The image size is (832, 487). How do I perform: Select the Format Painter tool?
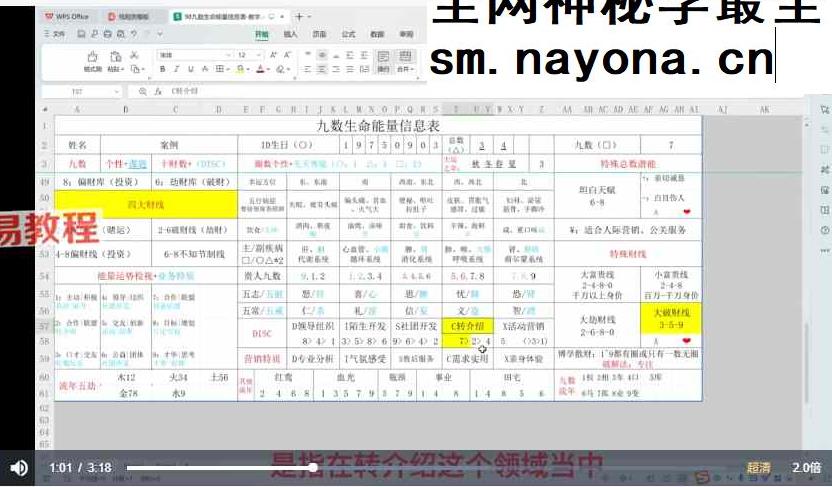92,60
